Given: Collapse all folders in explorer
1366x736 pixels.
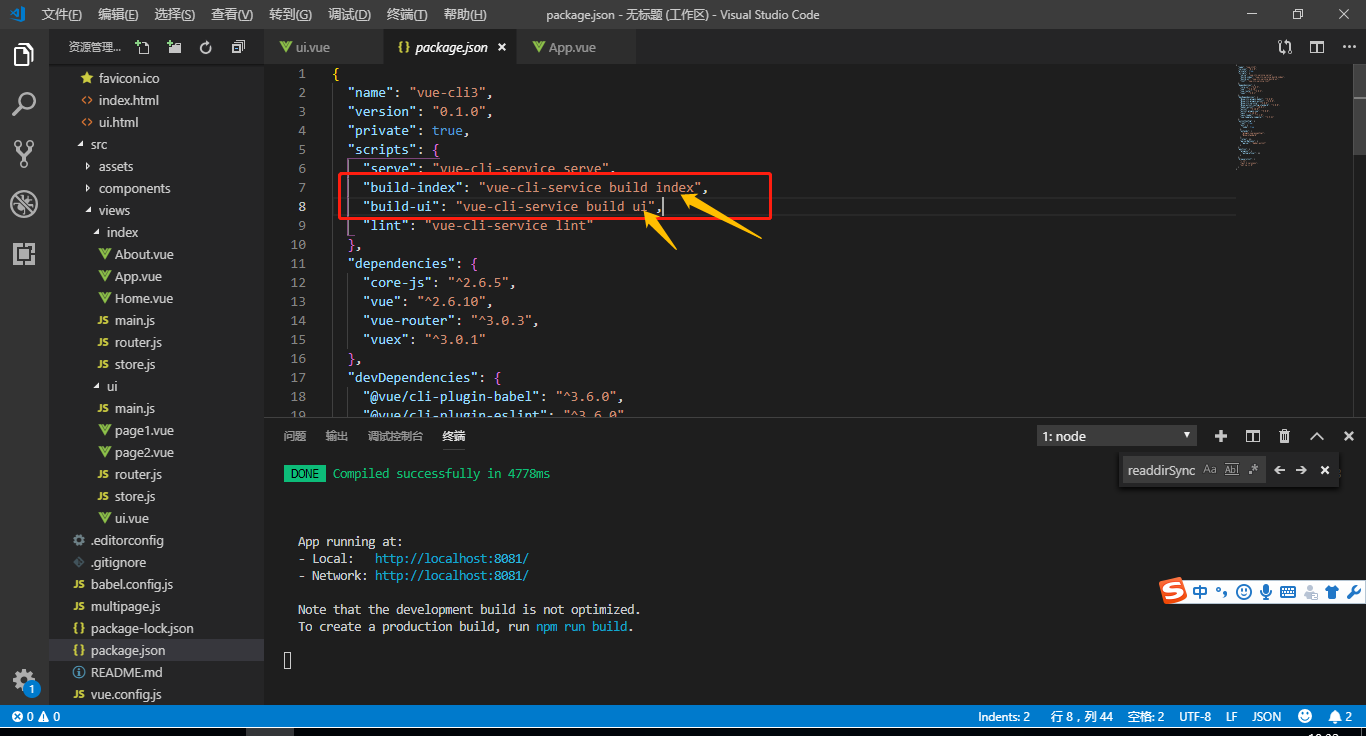Looking at the screenshot, I should click(x=238, y=47).
